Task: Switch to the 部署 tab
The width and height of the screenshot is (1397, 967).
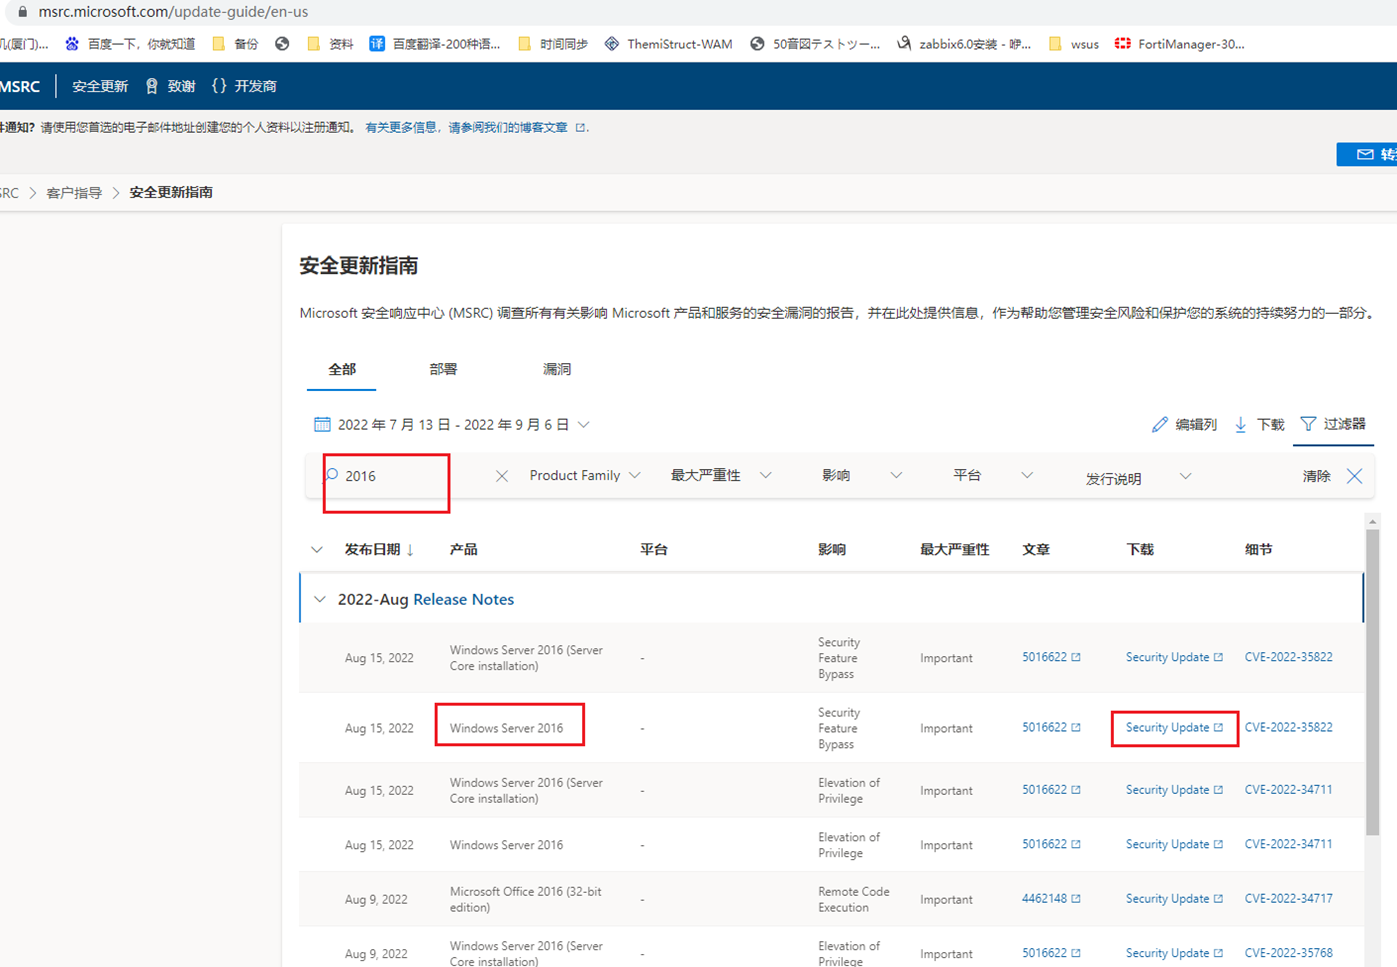Action: 443,369
